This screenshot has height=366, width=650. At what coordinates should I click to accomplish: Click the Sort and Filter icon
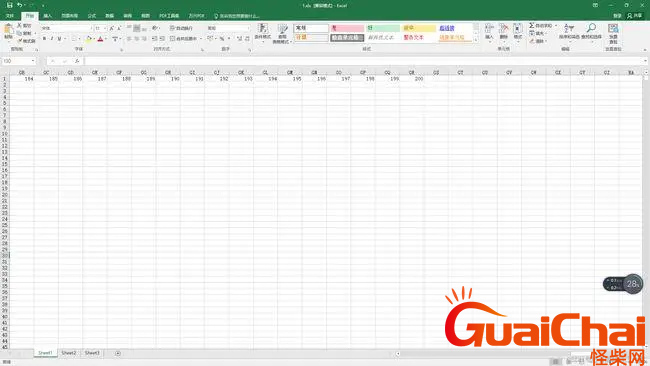[x=569, y=29]
